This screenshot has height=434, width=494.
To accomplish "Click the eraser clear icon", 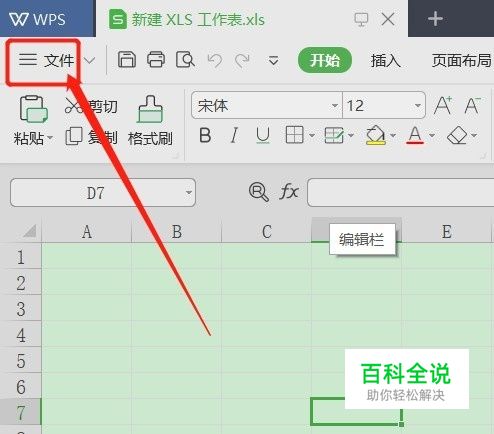I will pos(457,135).
